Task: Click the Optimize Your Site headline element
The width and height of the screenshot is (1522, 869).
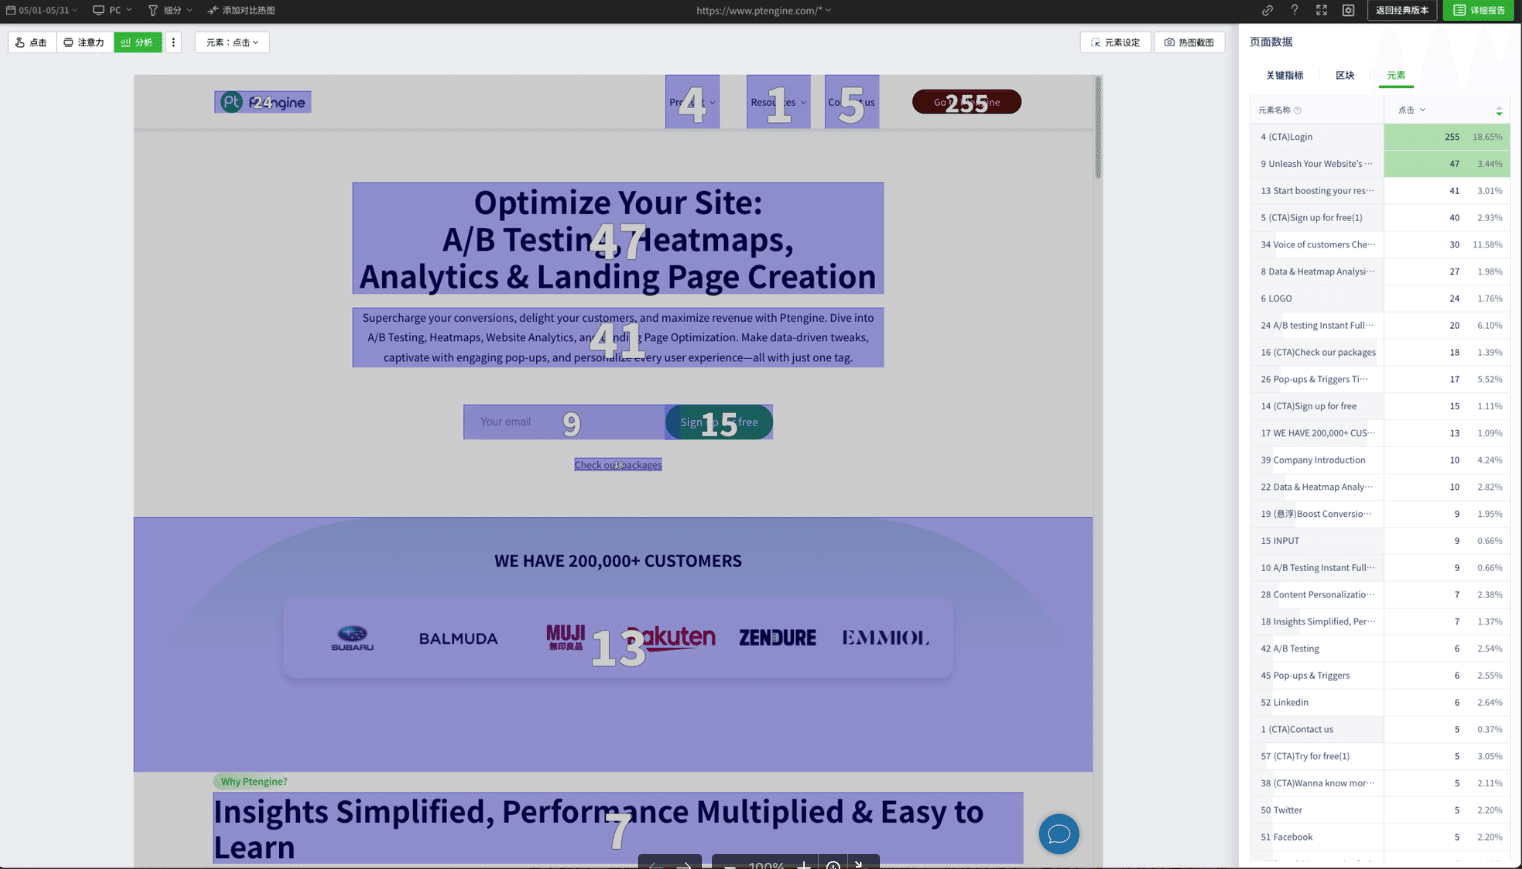Action: point(618,239)
